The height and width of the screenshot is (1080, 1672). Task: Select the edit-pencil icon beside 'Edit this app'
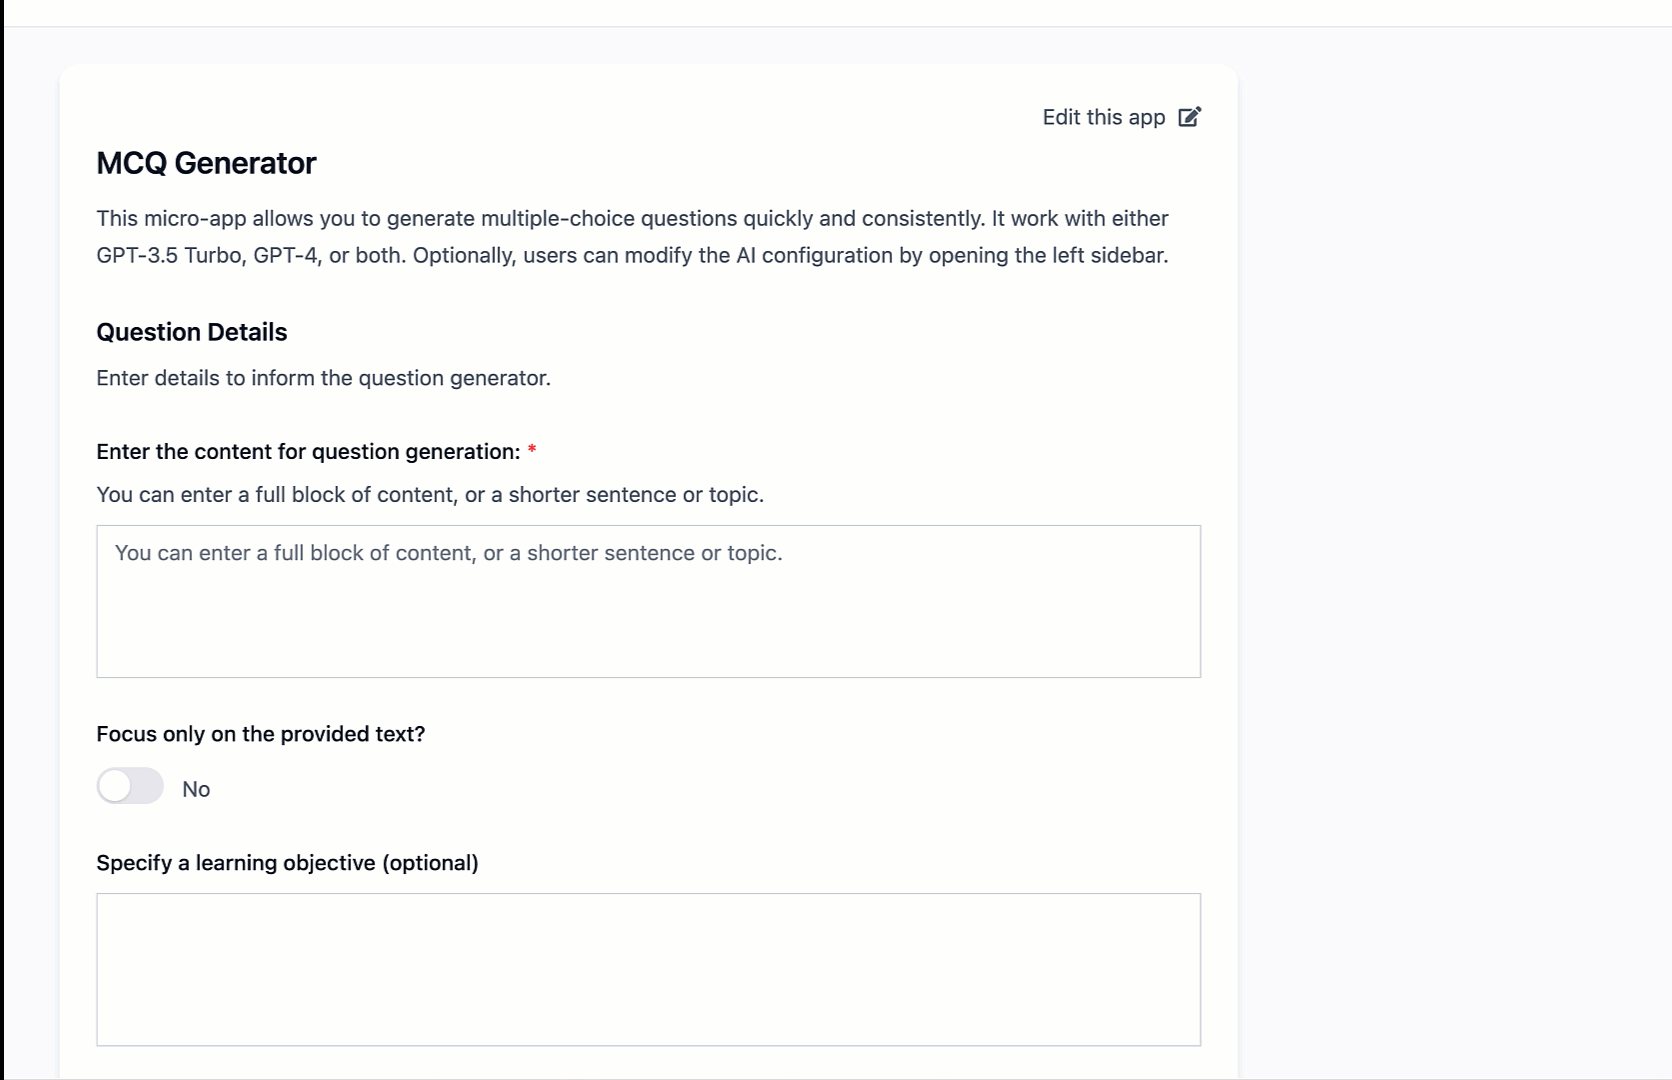[x=1189, y=117]
